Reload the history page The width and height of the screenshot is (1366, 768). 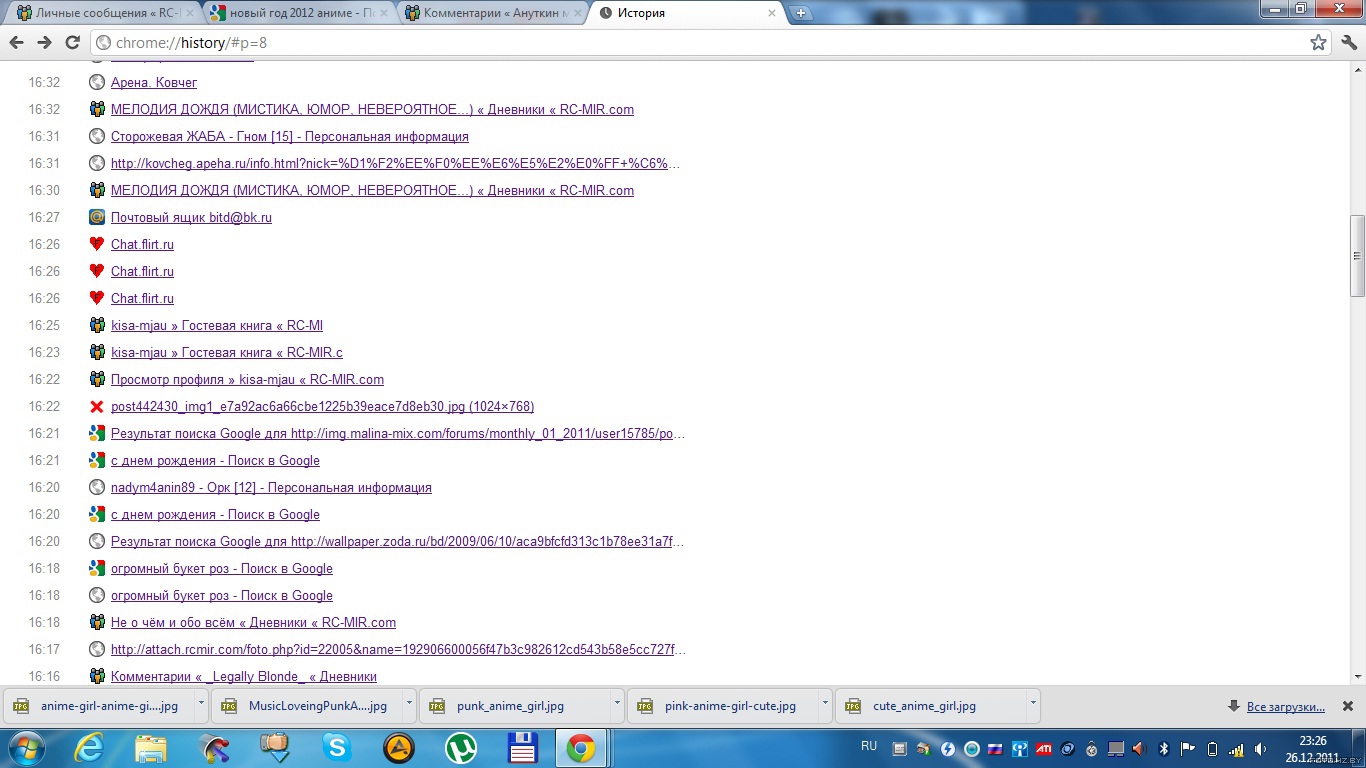point(72,42)
